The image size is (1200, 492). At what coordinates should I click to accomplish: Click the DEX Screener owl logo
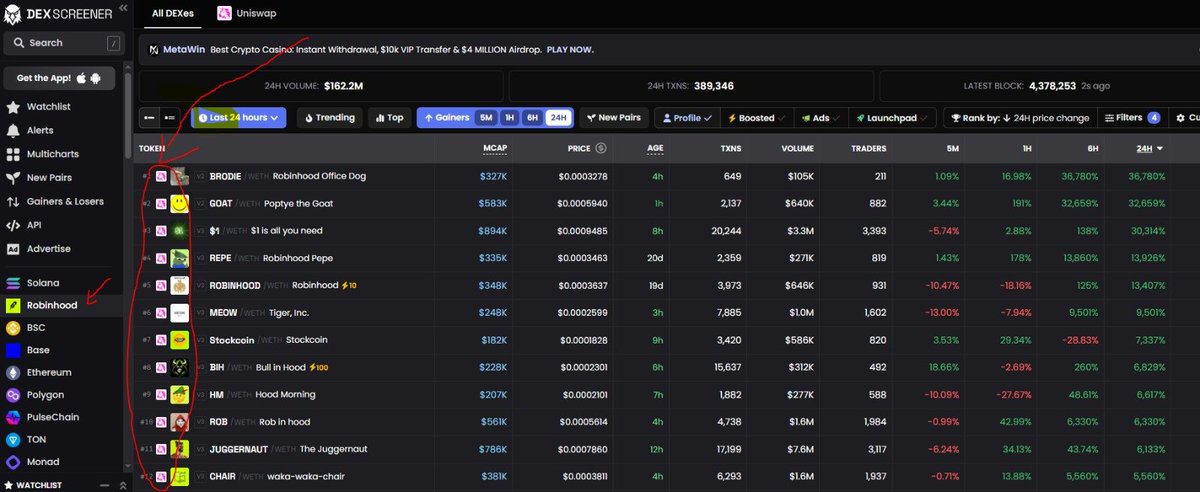pos(14,12)
